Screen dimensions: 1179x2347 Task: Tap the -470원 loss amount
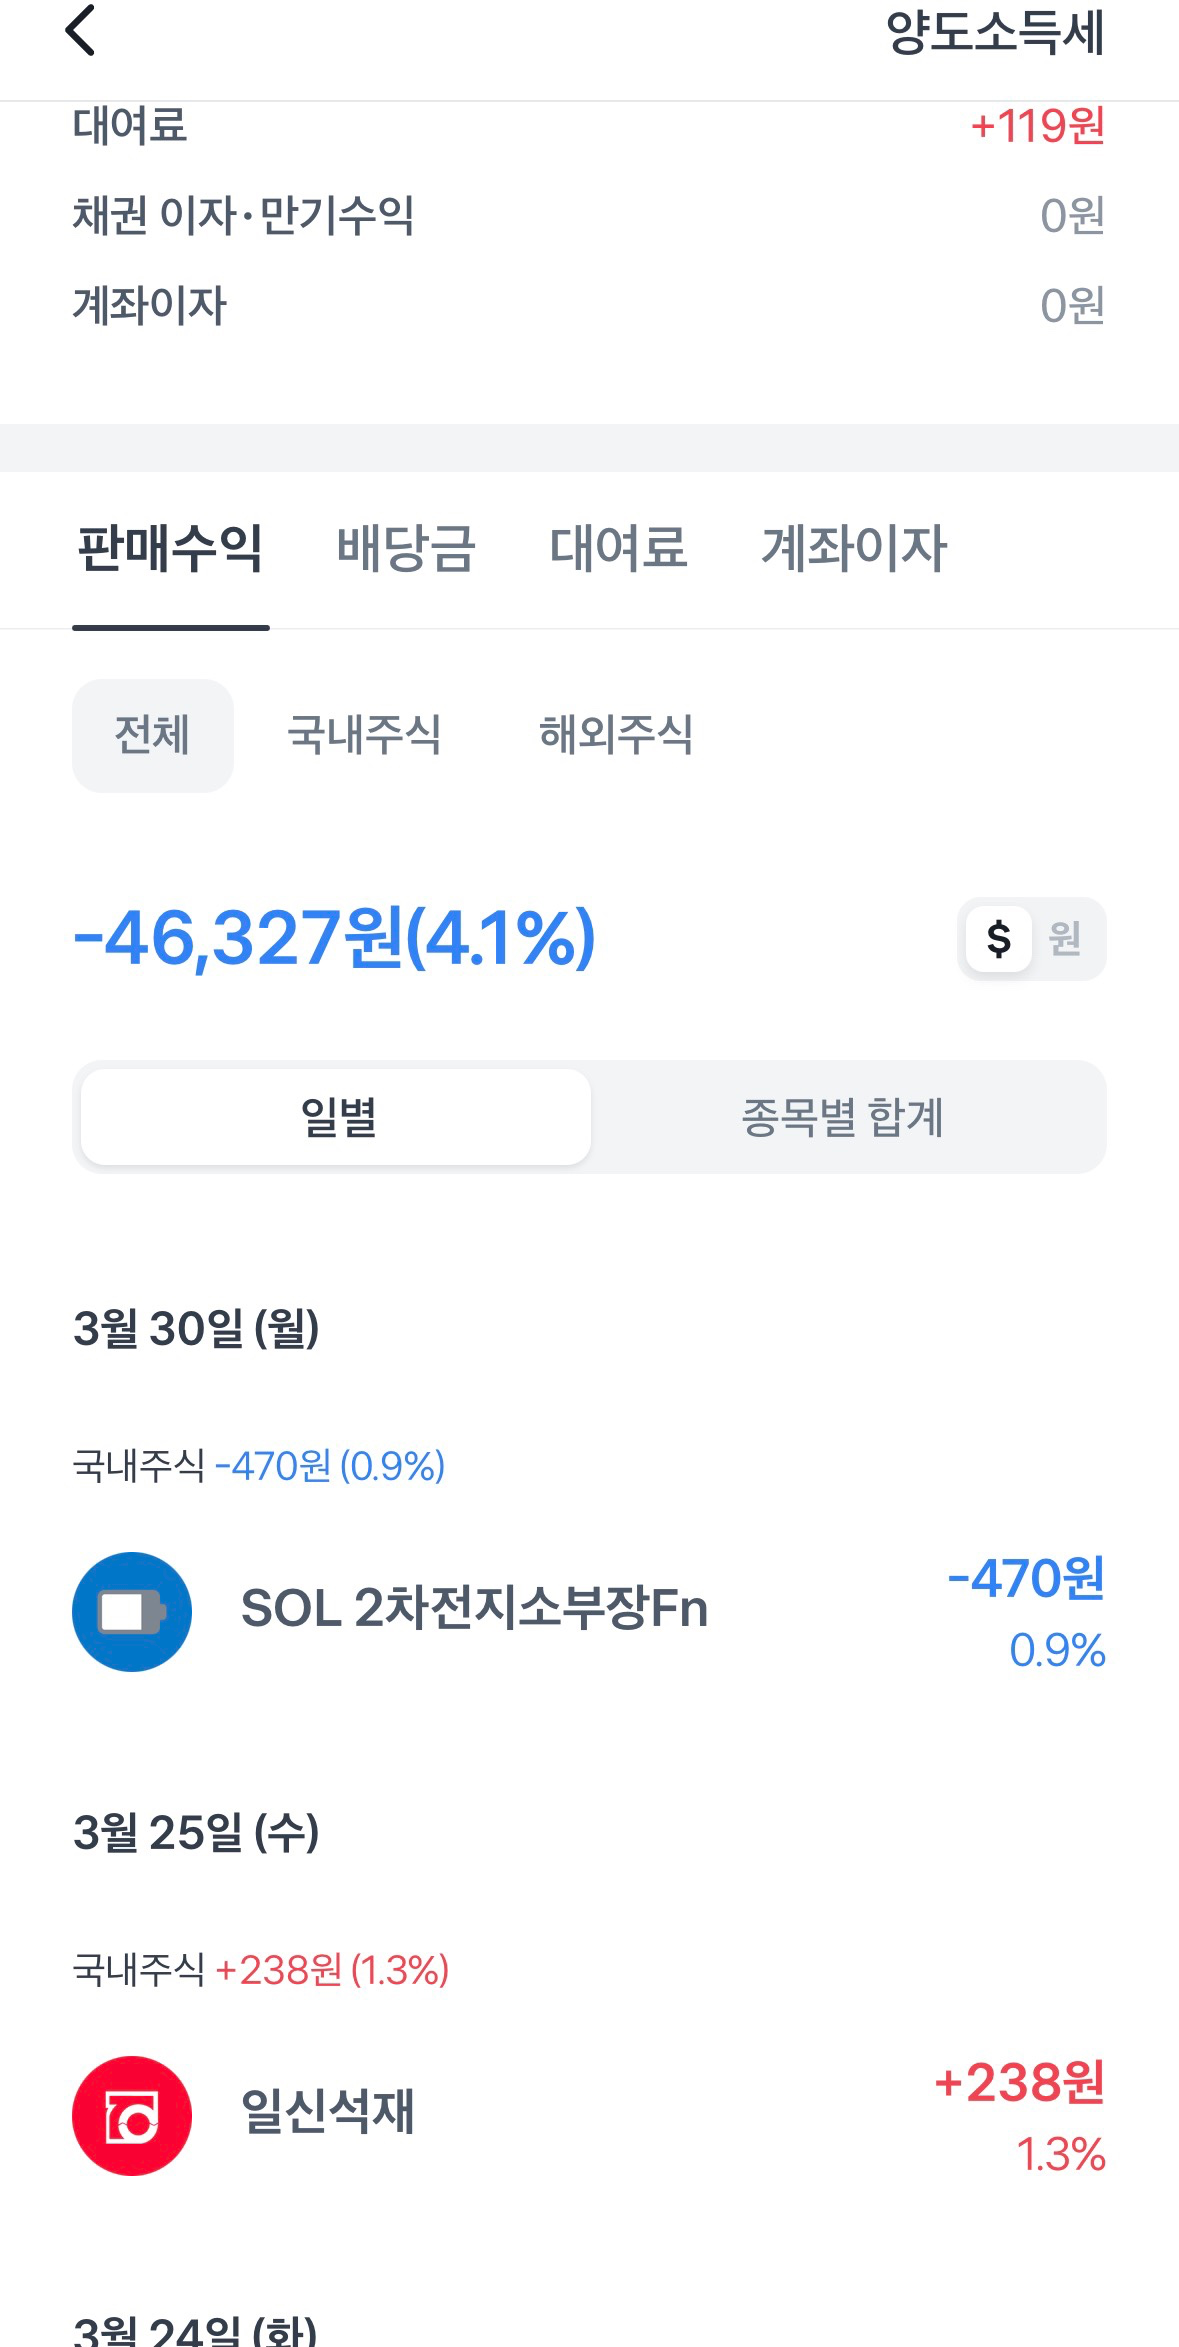1026,1579
